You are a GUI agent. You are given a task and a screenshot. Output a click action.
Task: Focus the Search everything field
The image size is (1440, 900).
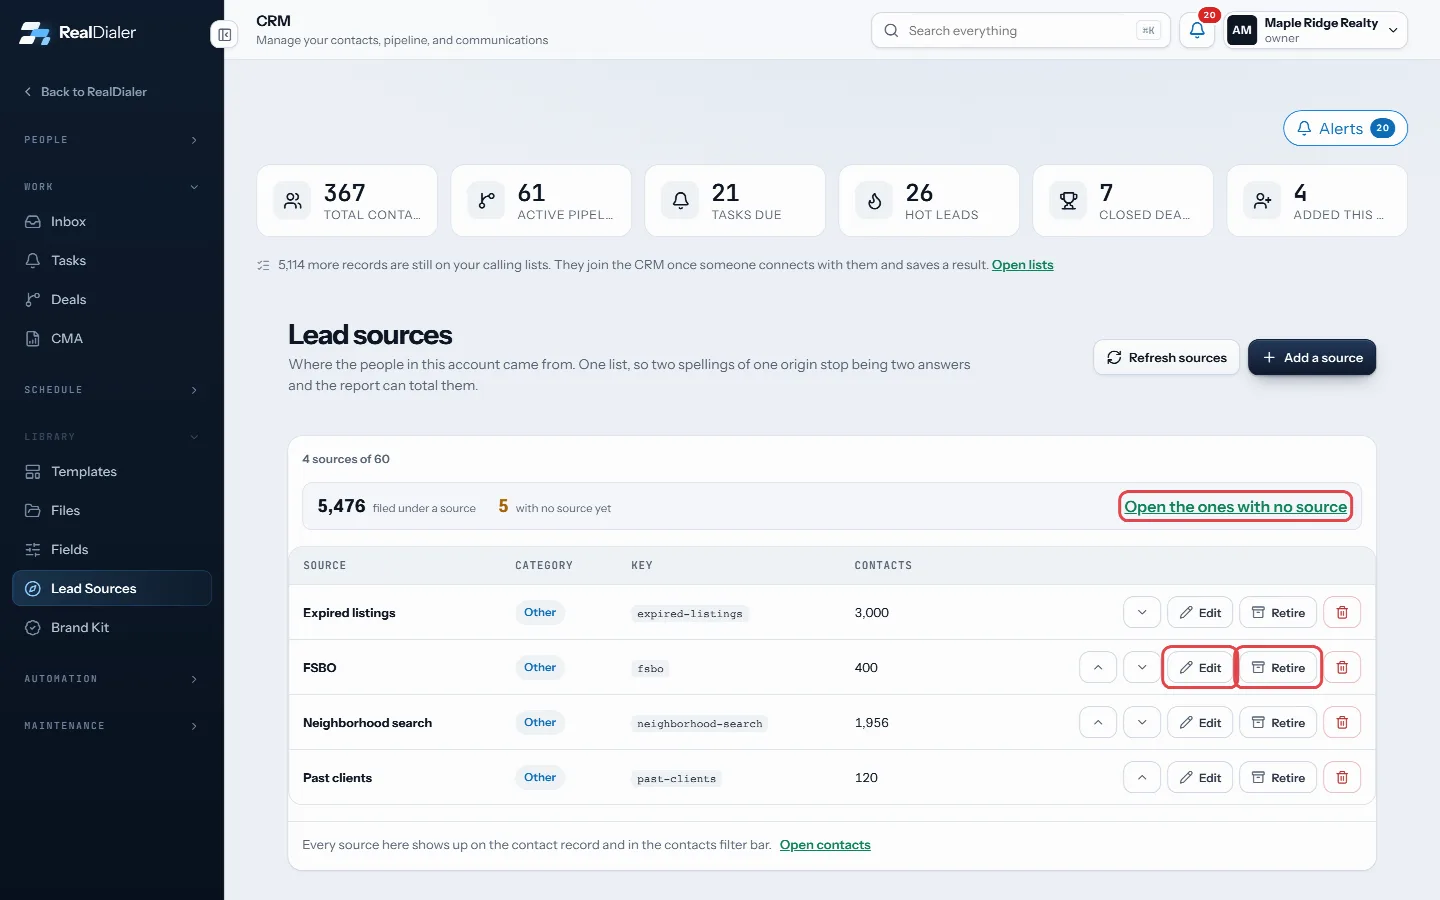pyautogui.click(x=1020, y=30)
